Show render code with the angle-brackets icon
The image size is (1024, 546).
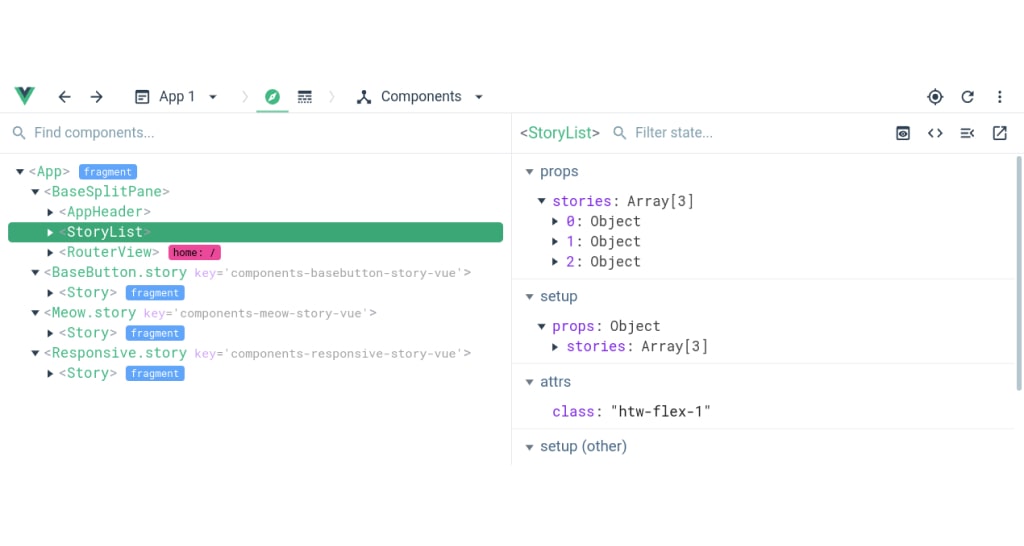click(x=935, y=133)
